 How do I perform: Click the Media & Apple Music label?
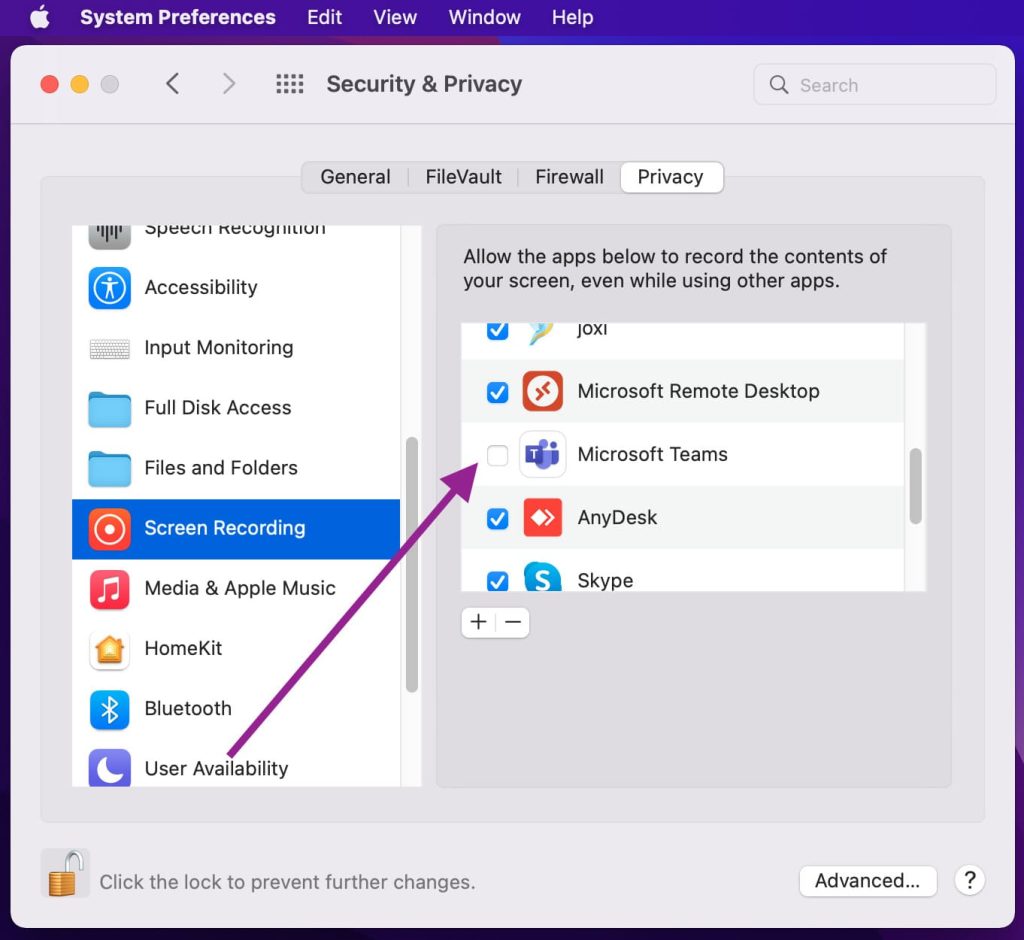[x=240, y=588]
